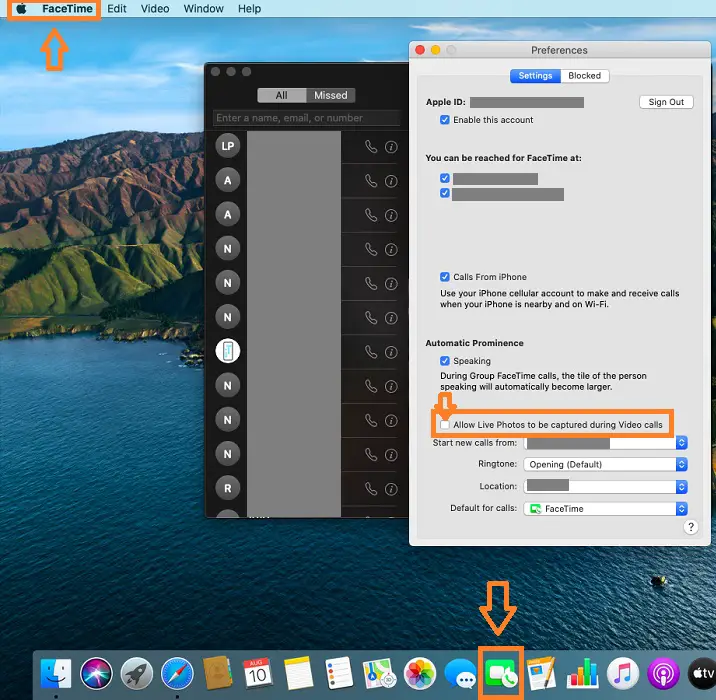Uncheck Enable this account checkbox
Image resolution: width=716 pixels, height=700 pixels.
[x=445, y=120]
